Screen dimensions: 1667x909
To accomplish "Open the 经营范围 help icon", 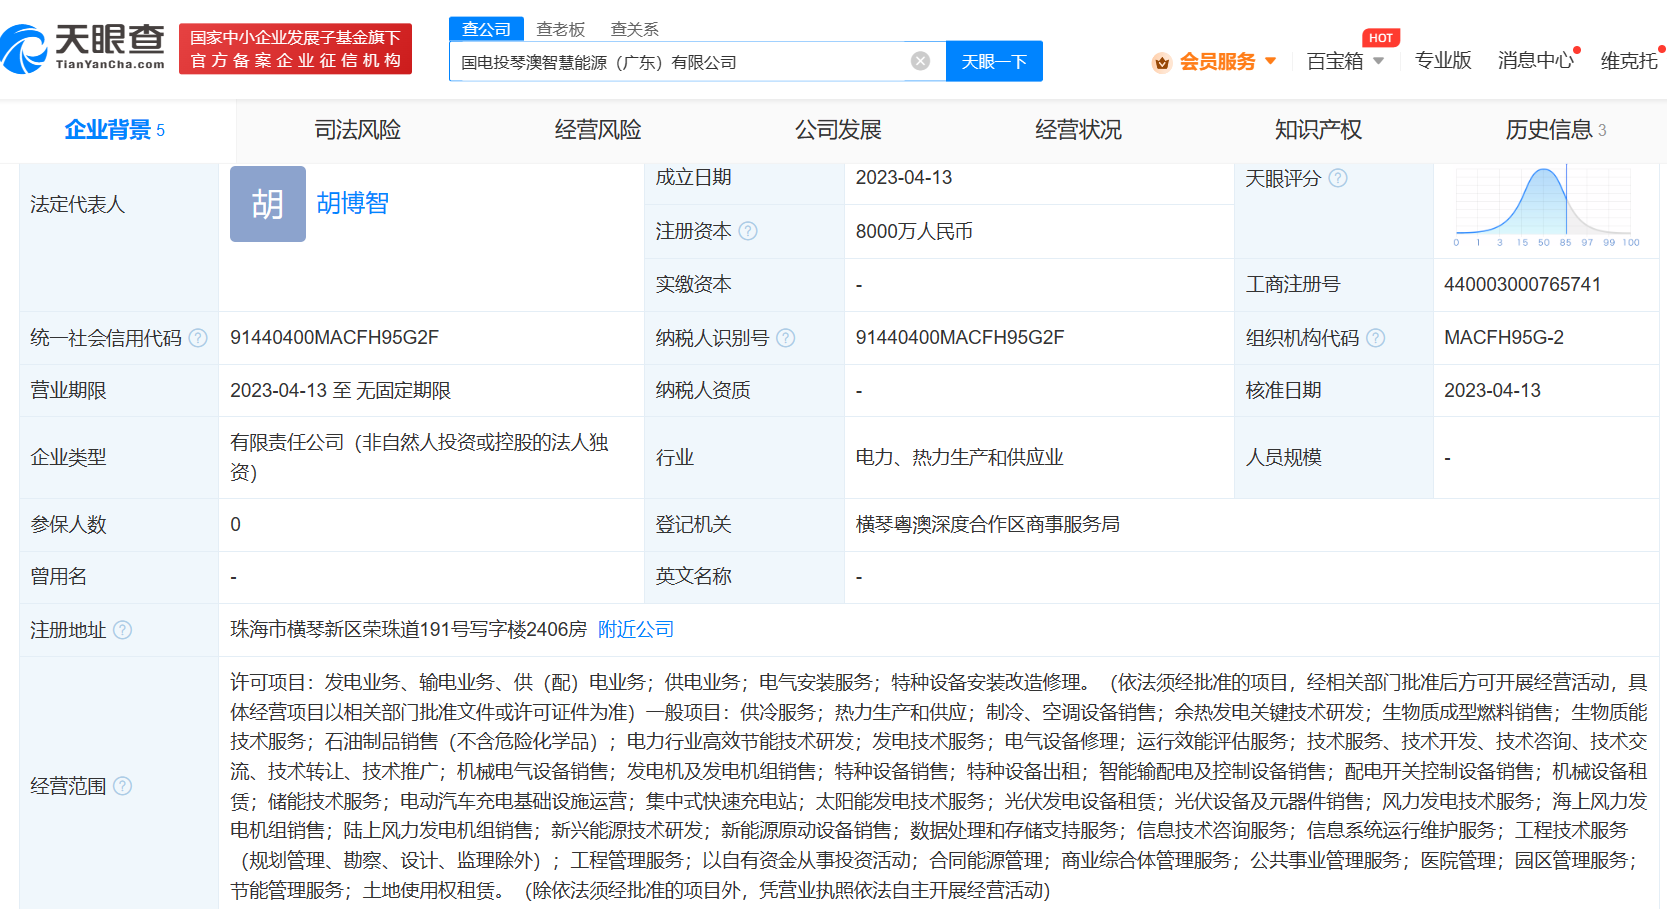I will 124,787.
